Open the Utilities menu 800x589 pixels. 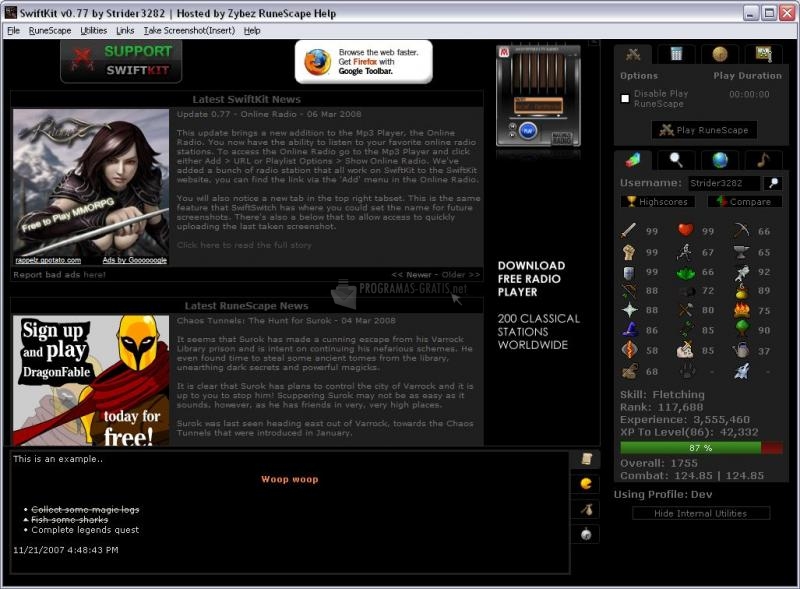[93, 31]
